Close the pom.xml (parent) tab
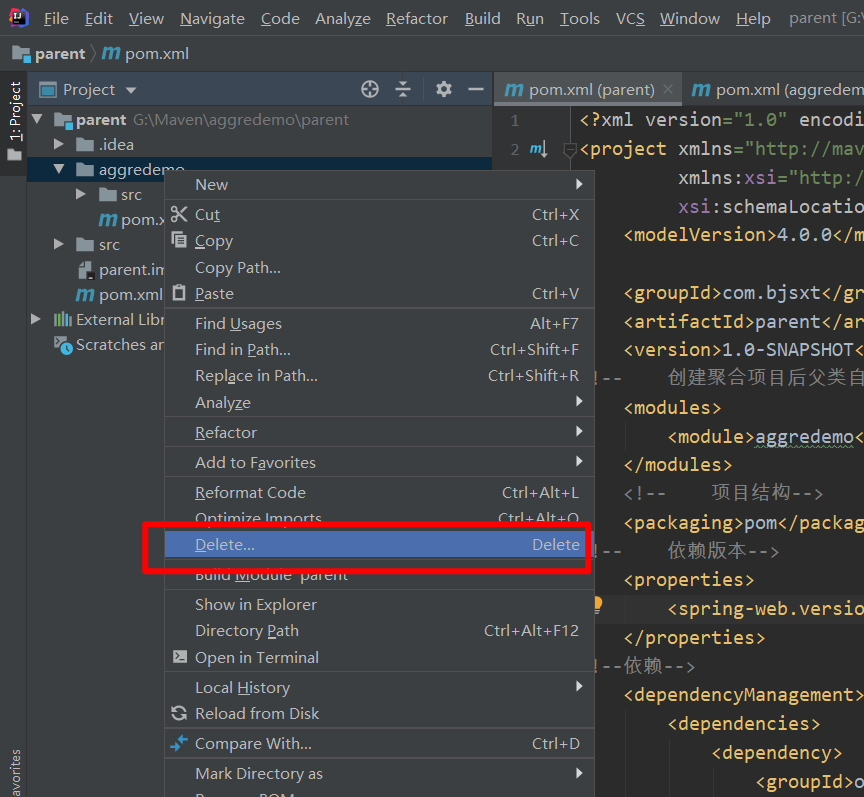864x797 pixels. coord(668,89)
